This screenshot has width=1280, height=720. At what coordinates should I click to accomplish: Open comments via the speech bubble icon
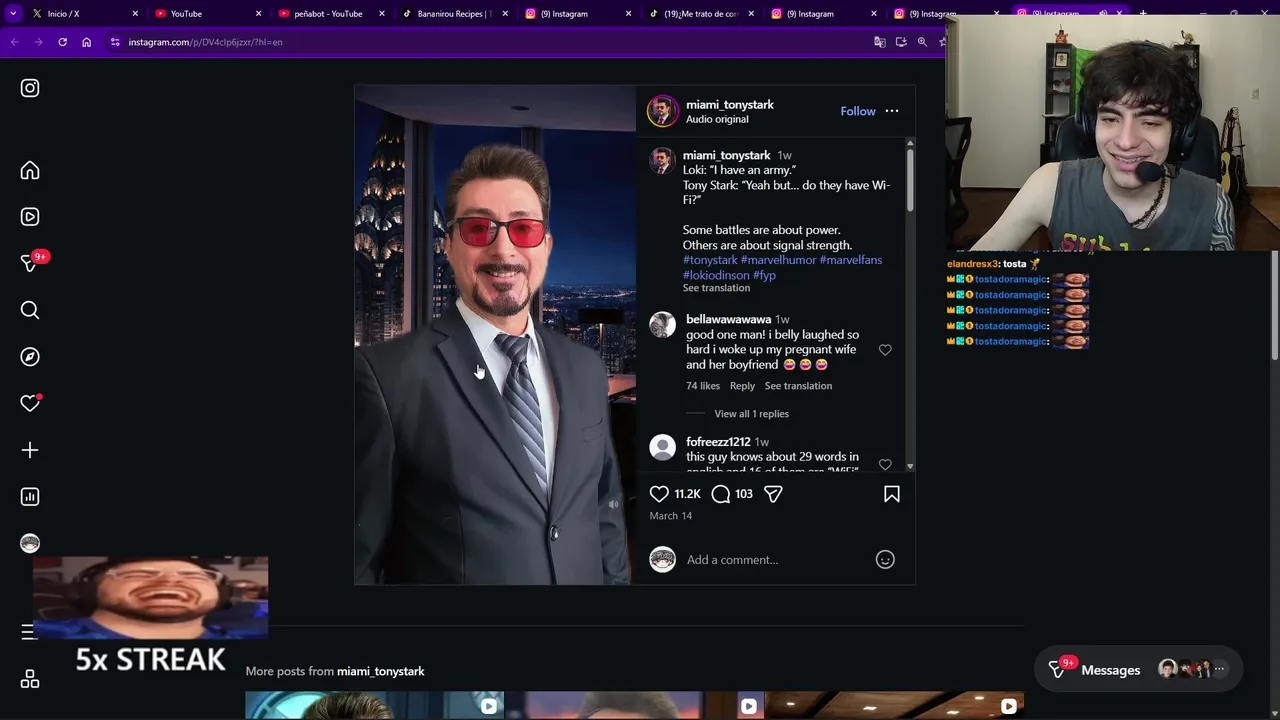coord(721,494)
